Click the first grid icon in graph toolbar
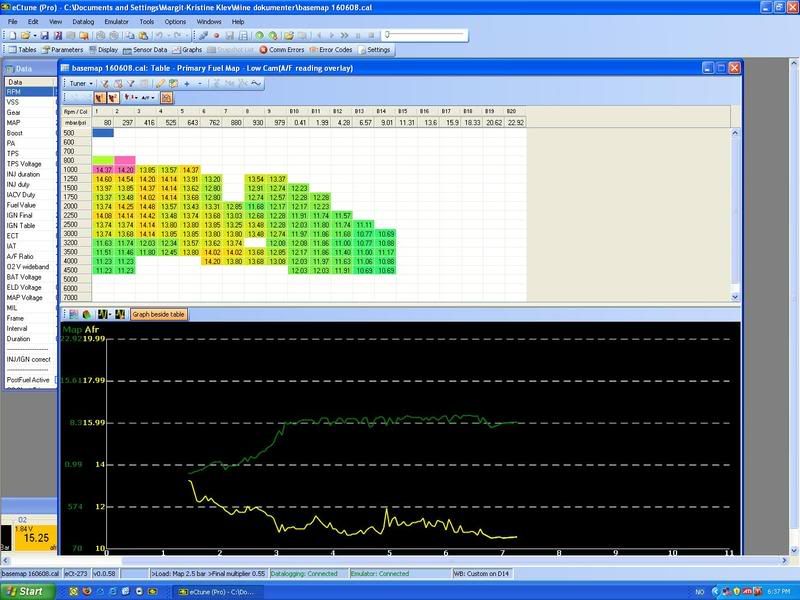This screenshot has width=800, height=600. [74, 315]
